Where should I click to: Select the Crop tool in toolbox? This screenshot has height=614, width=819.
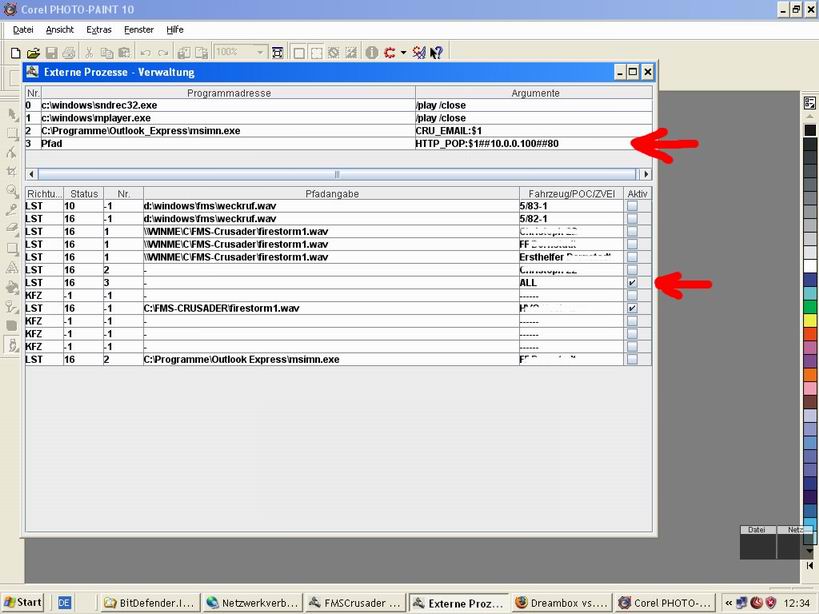12,171
